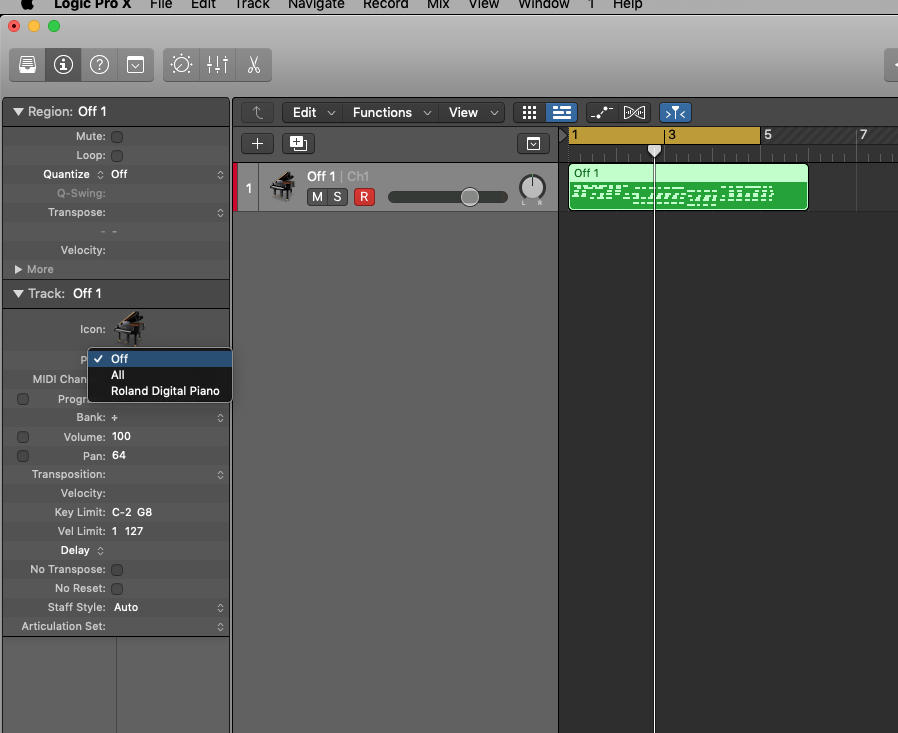Open Quick Help question mark button
Screen dimensions: 898x733
click(99, 65)
